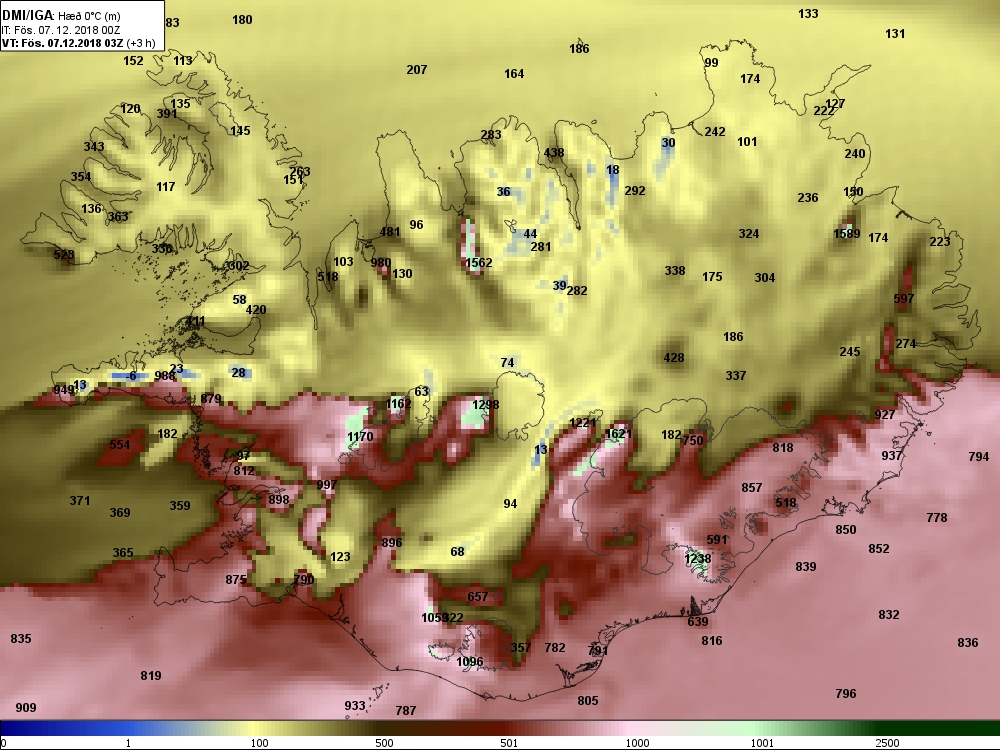Click the map value '832'
The height and width of the screenshot is (750, 1000).
click(x=888, y=615)
